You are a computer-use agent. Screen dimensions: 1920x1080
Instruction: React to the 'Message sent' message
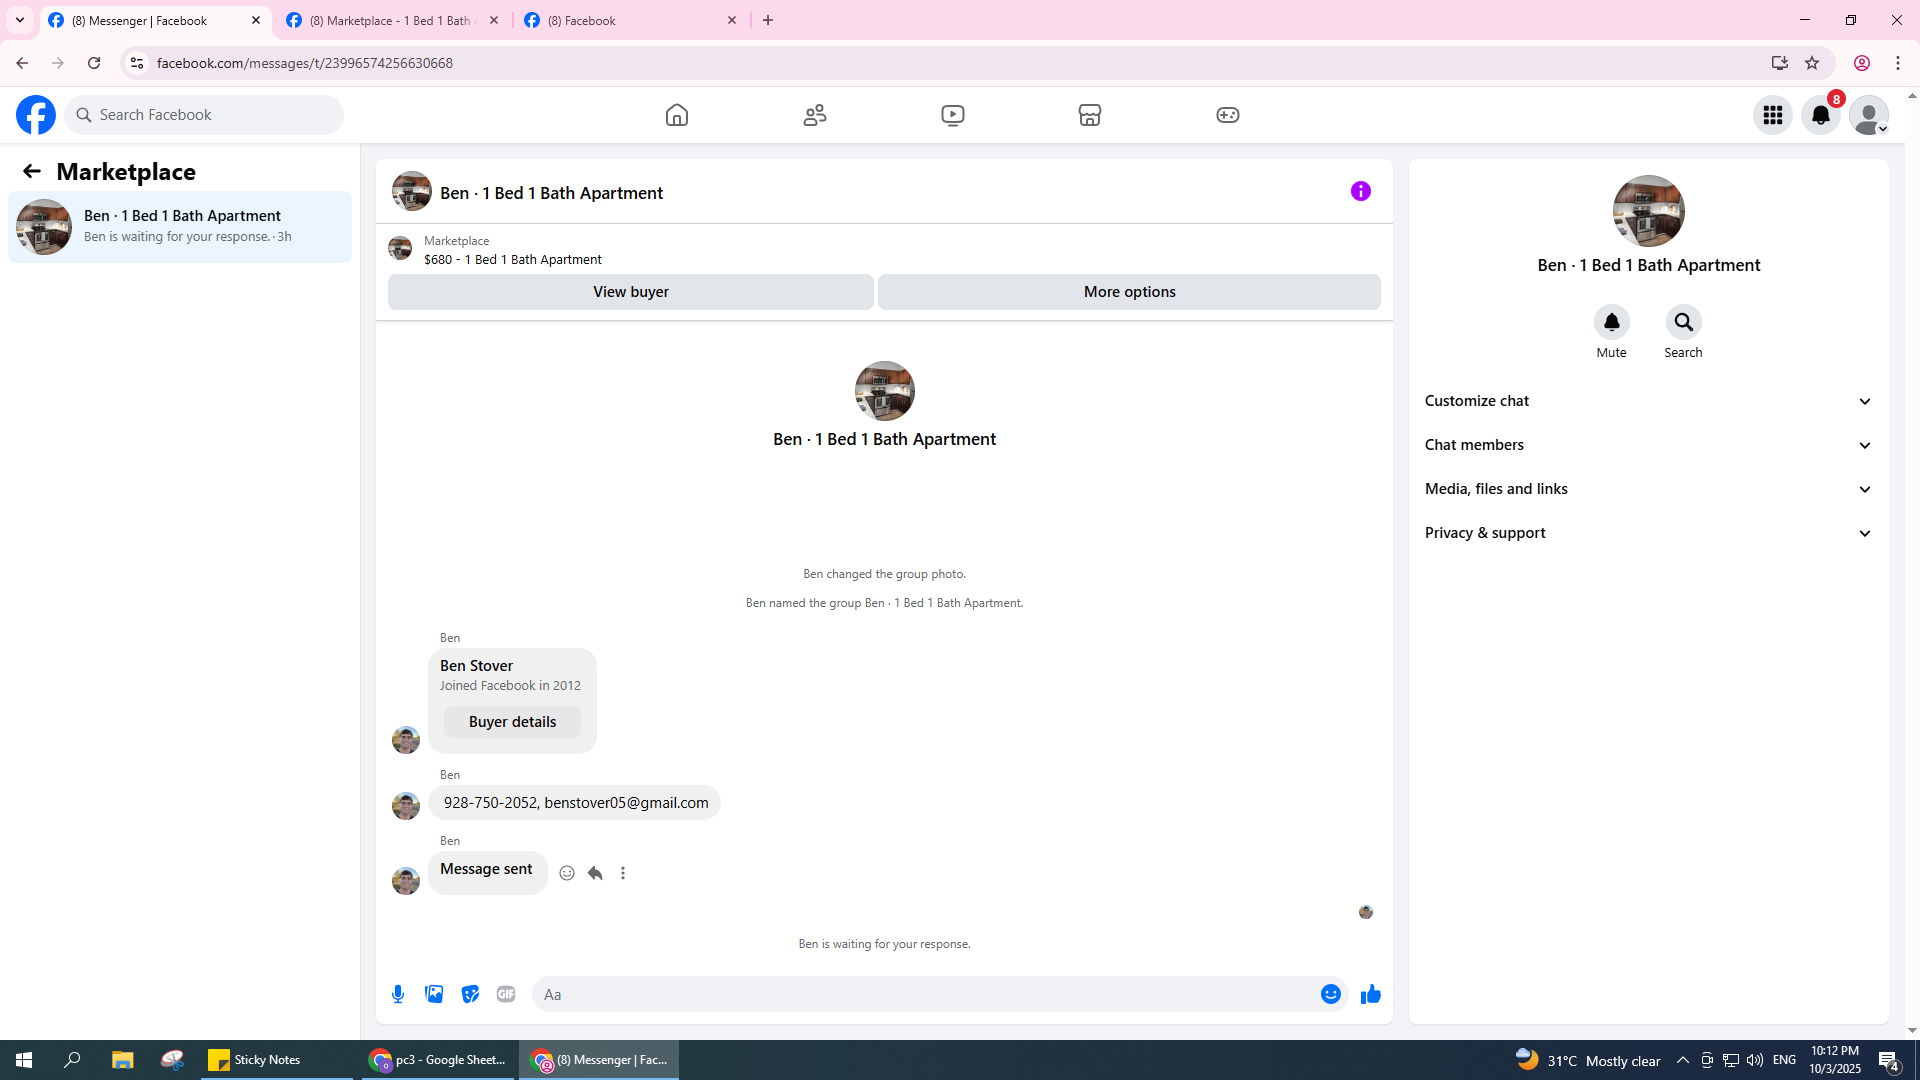coord(567,873)
